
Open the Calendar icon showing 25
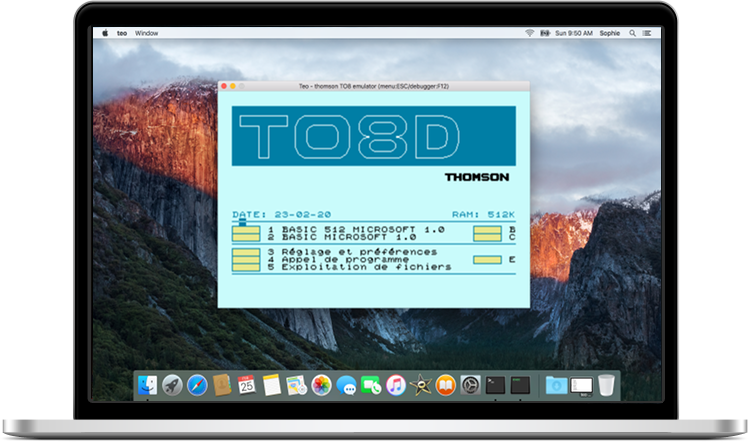pyautogui.click(x=246, y=385)
